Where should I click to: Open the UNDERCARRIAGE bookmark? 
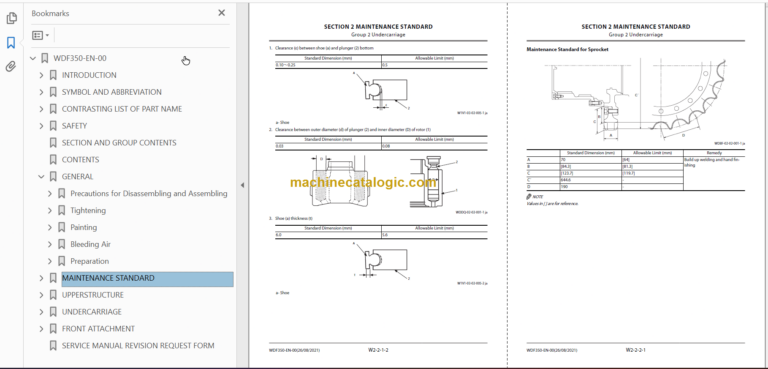pos(92,312)
